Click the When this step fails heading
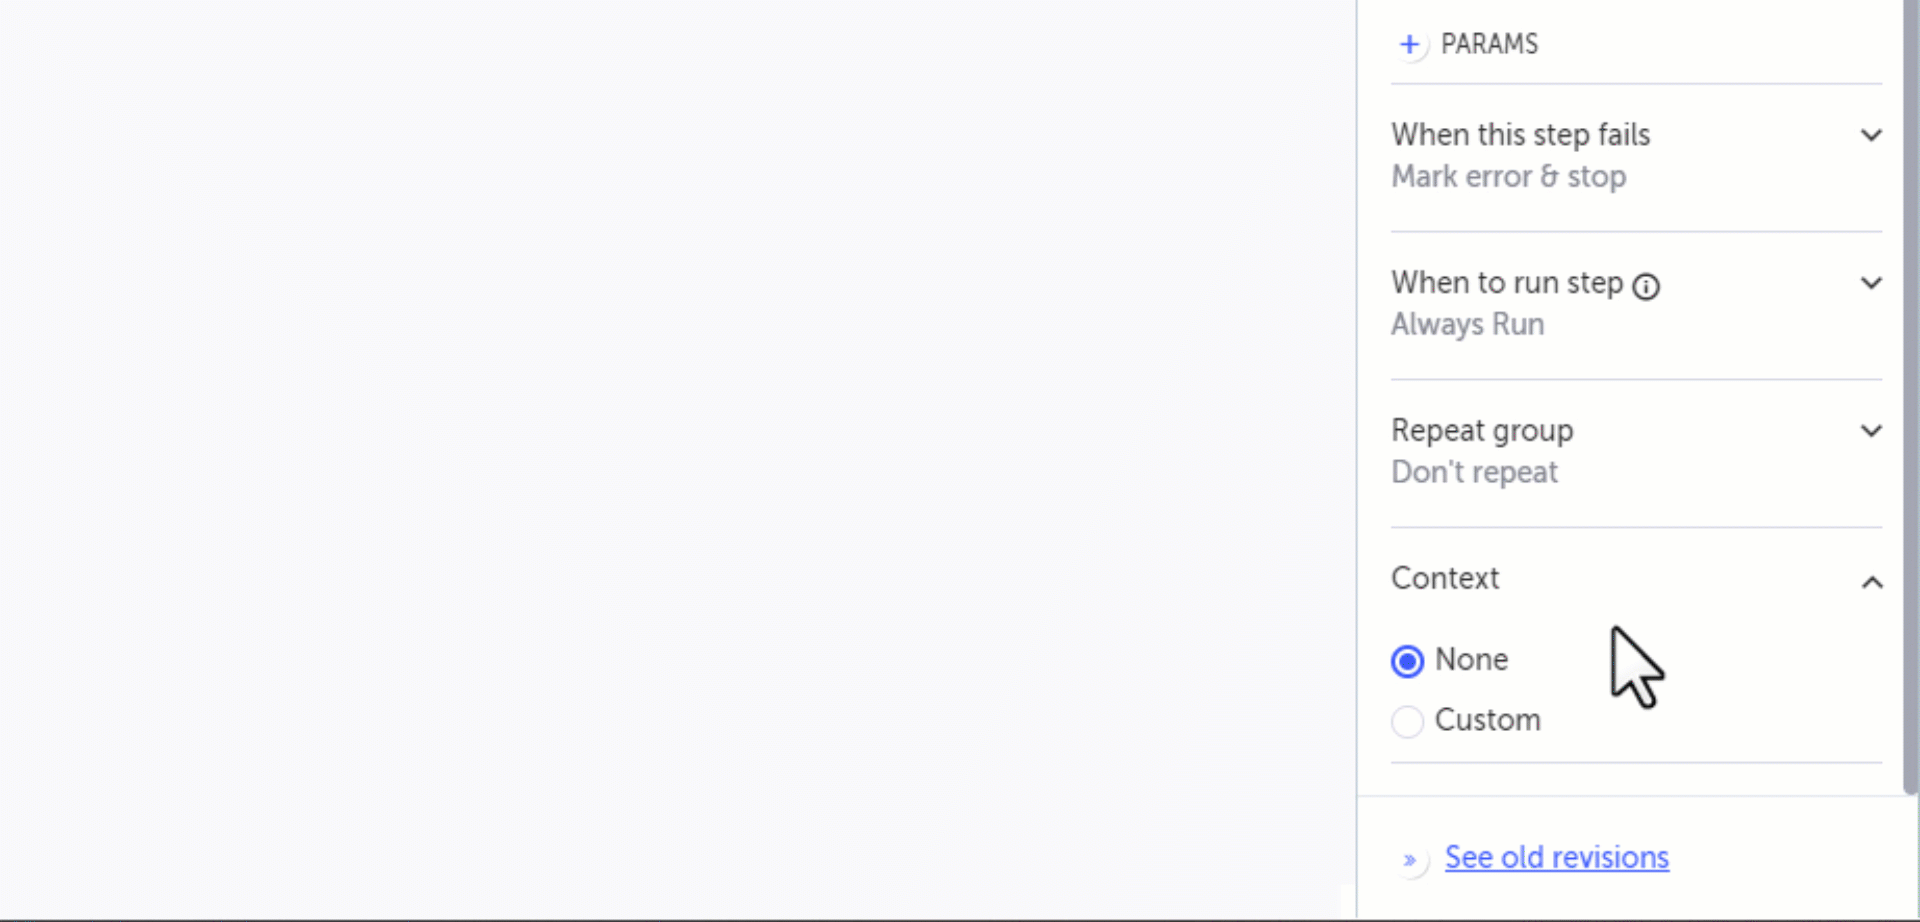The image size is (1920, 922). point(1520,135)
